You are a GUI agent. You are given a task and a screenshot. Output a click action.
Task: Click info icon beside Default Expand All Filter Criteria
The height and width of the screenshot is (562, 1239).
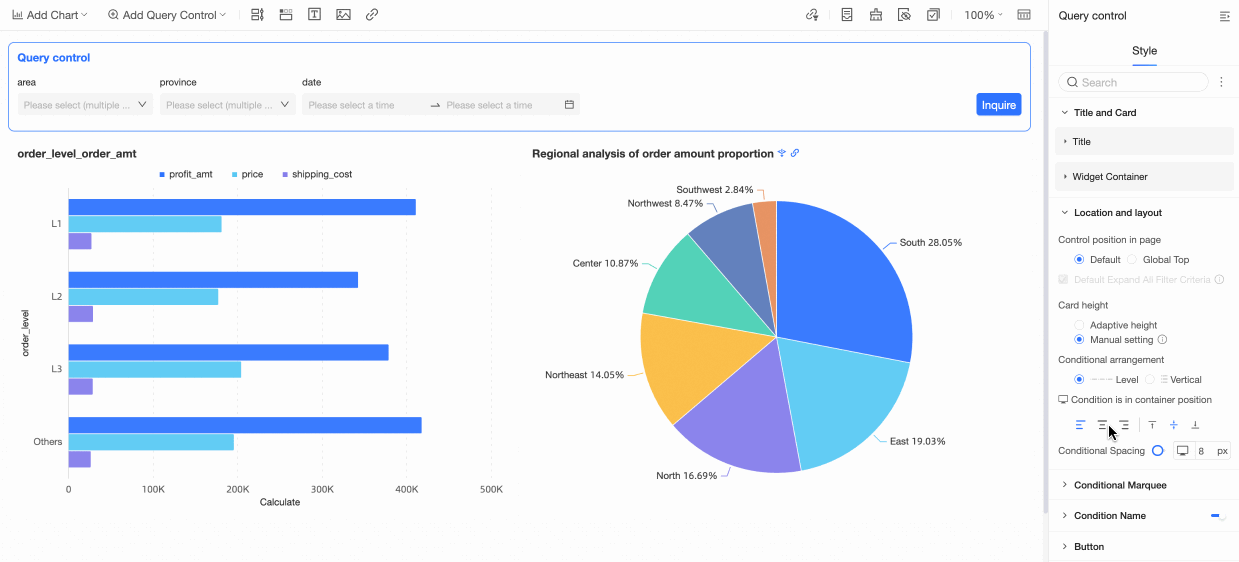(x=1219, y=279)
